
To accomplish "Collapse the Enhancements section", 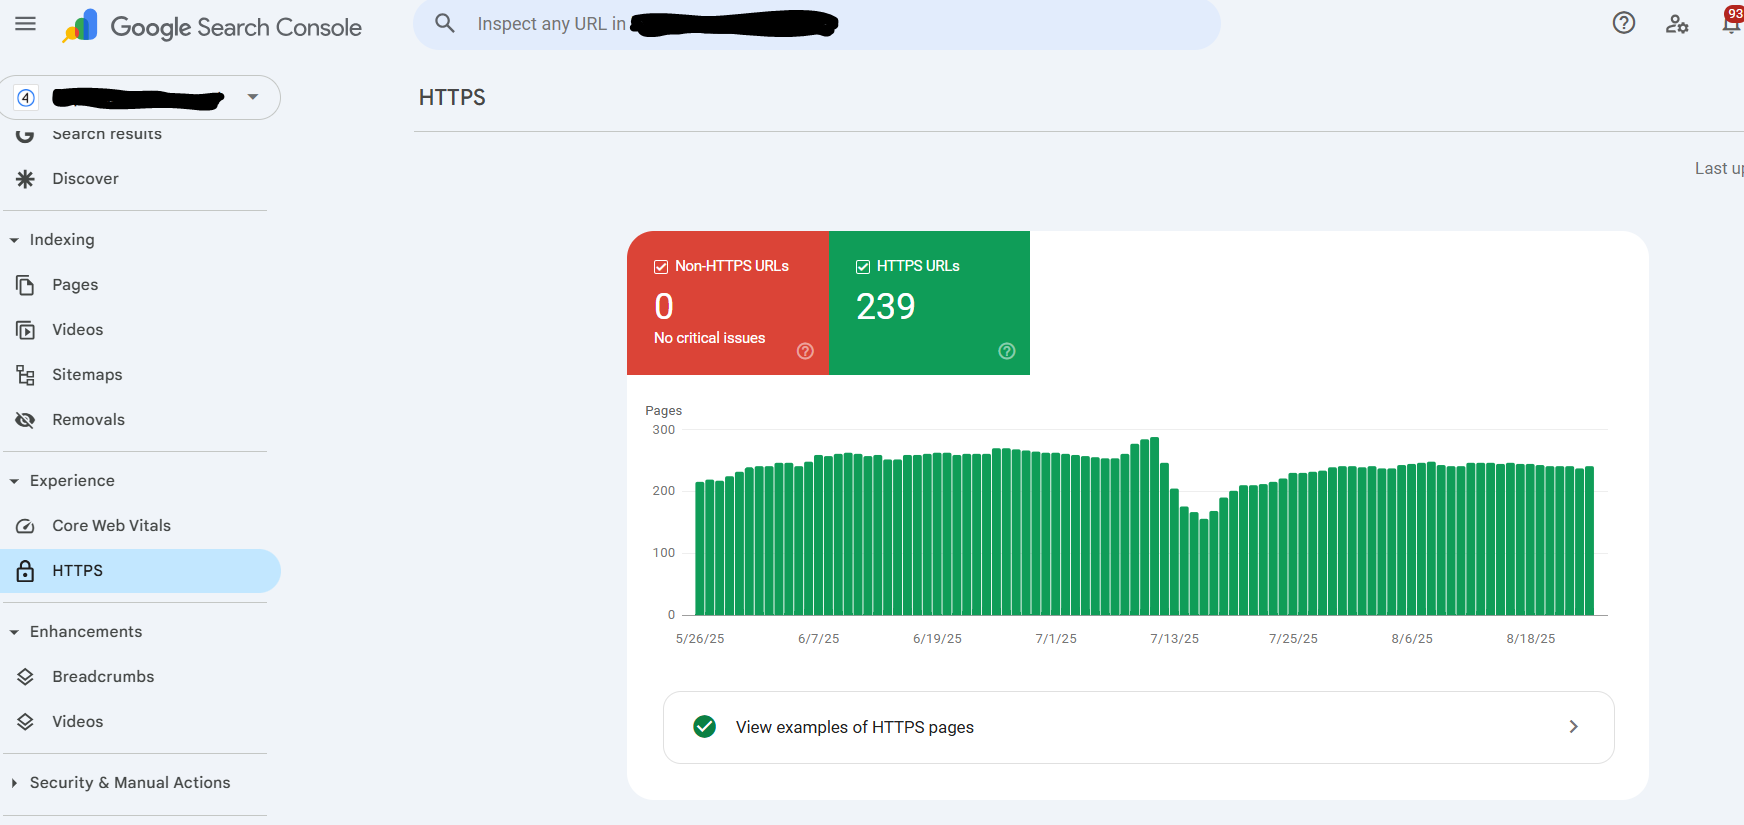I will [14, 632].
